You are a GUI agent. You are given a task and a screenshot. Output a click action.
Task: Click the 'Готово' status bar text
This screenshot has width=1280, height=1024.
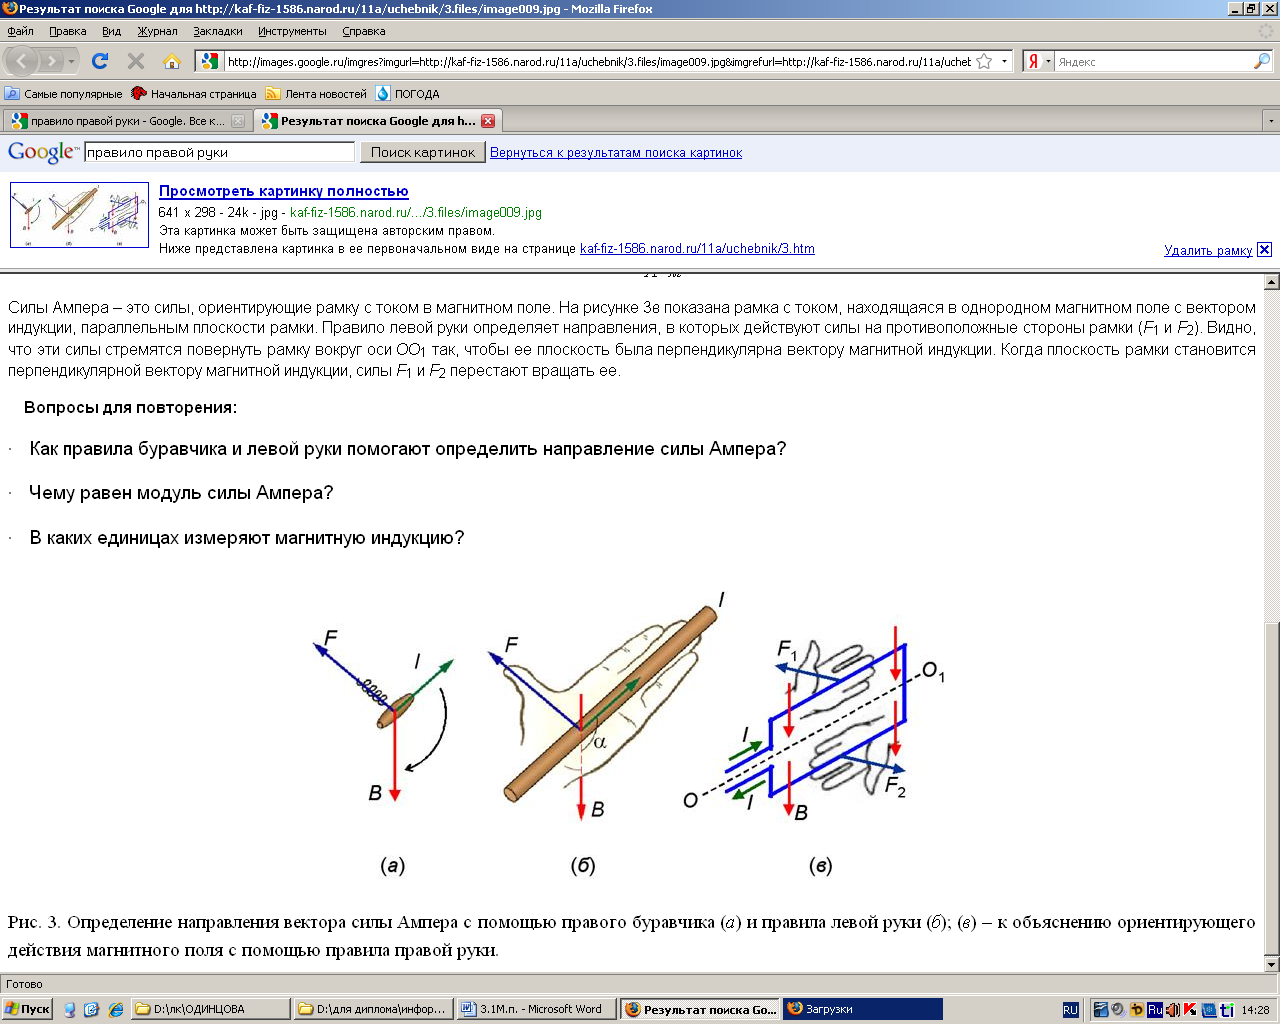pyautogui.click(x=24, y=984)
